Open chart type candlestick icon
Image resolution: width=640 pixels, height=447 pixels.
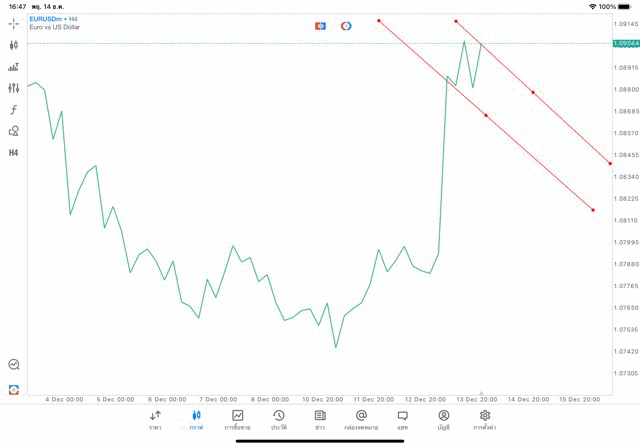pos(13,45)
